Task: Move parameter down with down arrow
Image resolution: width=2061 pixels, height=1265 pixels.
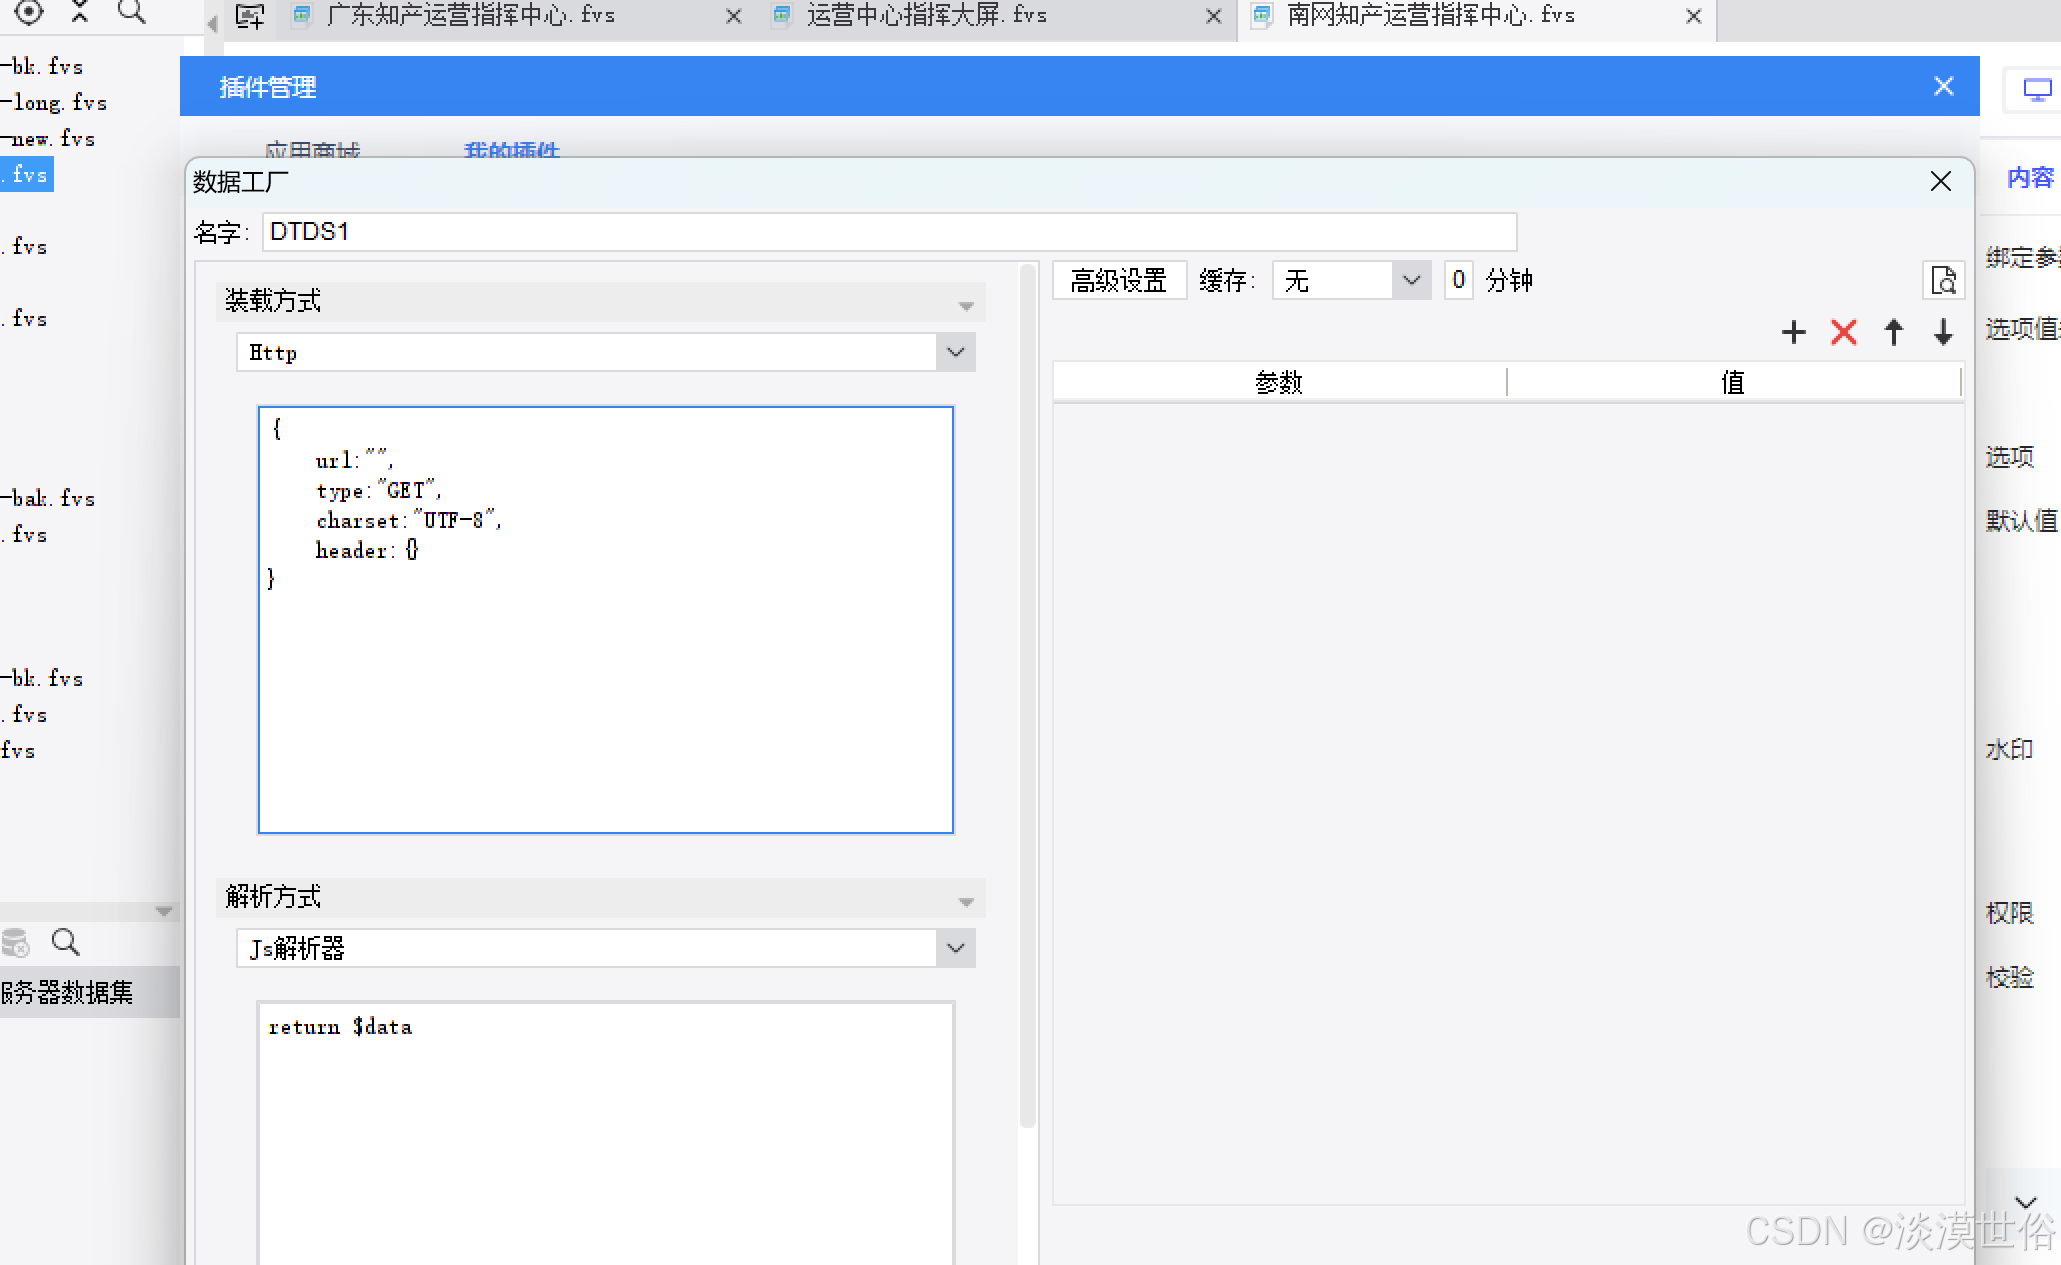Action: [x=1943, y=332]
